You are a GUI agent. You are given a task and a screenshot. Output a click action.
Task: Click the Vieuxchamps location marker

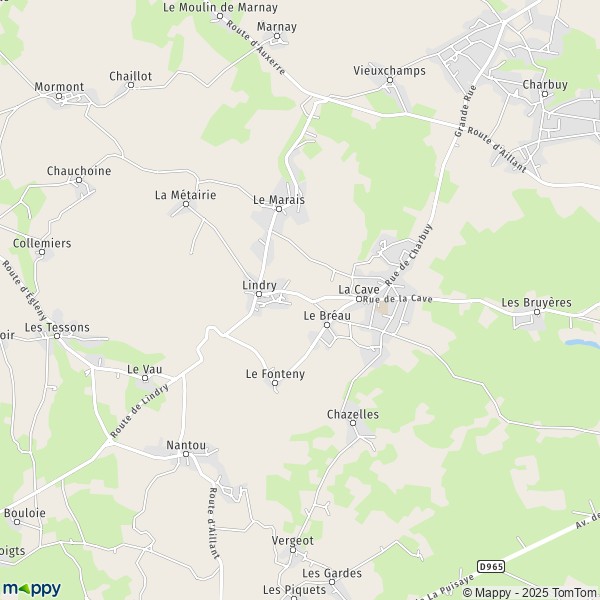tap(390, 80)
